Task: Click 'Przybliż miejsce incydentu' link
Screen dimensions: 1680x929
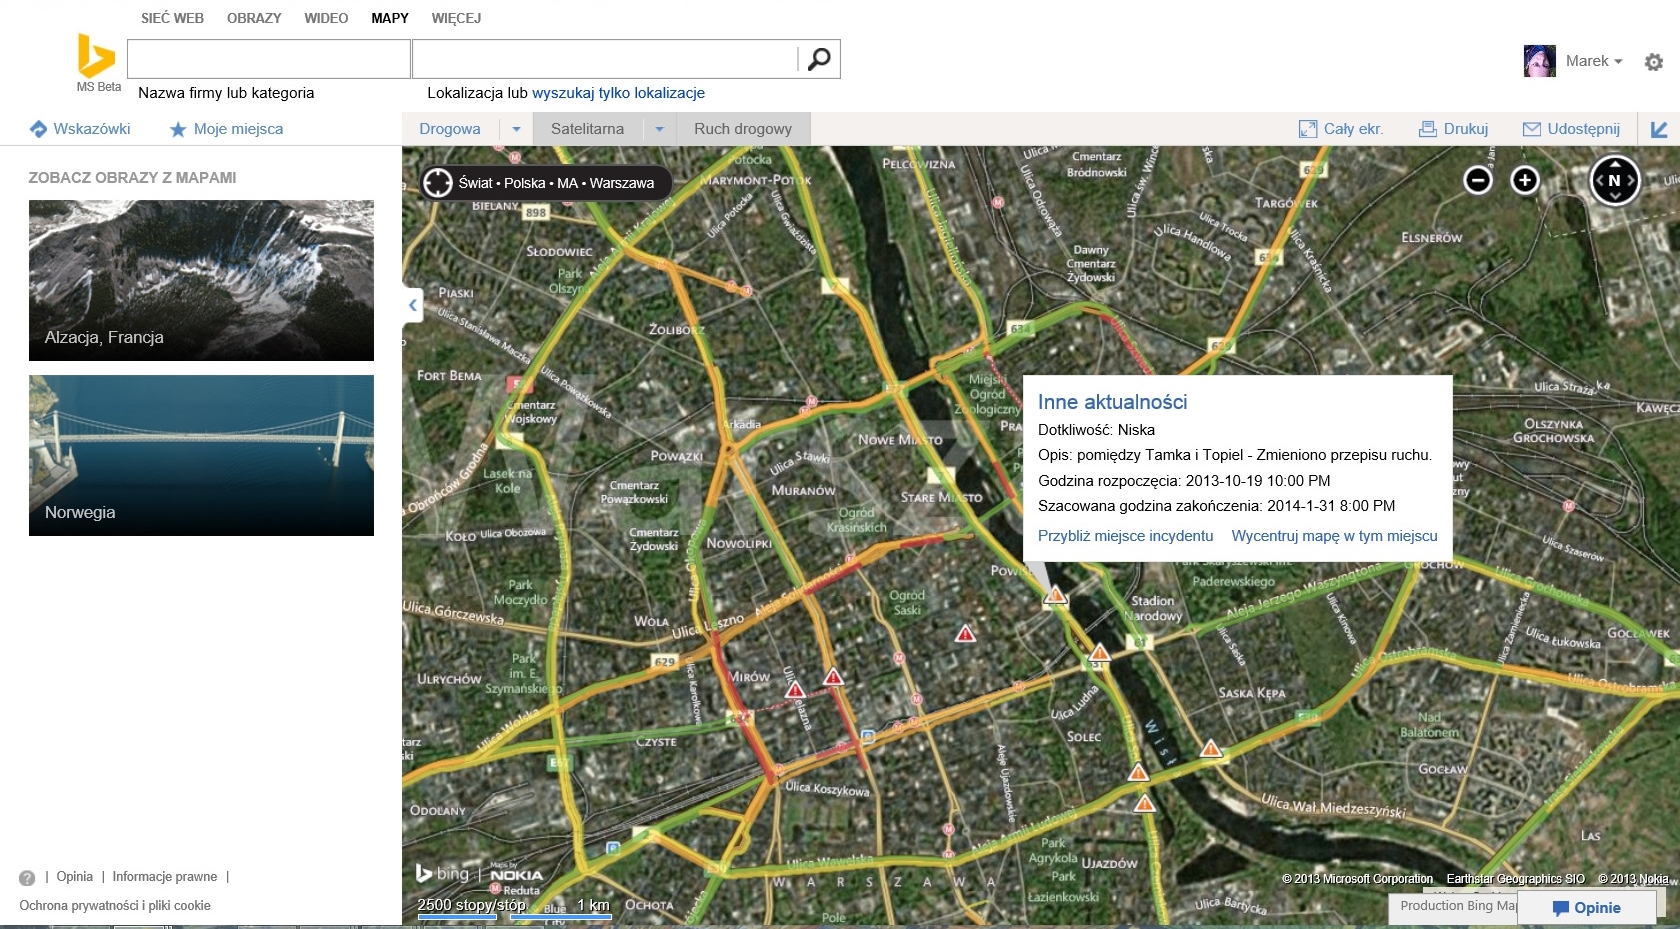Action: pos(1125,536)
